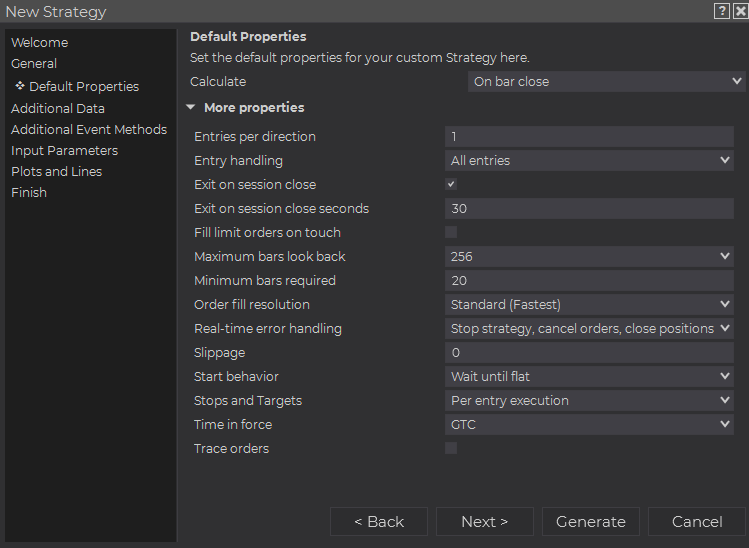Open Stops and Targets dropdown
Screen dimensions: 749x548
coord(589,400)
